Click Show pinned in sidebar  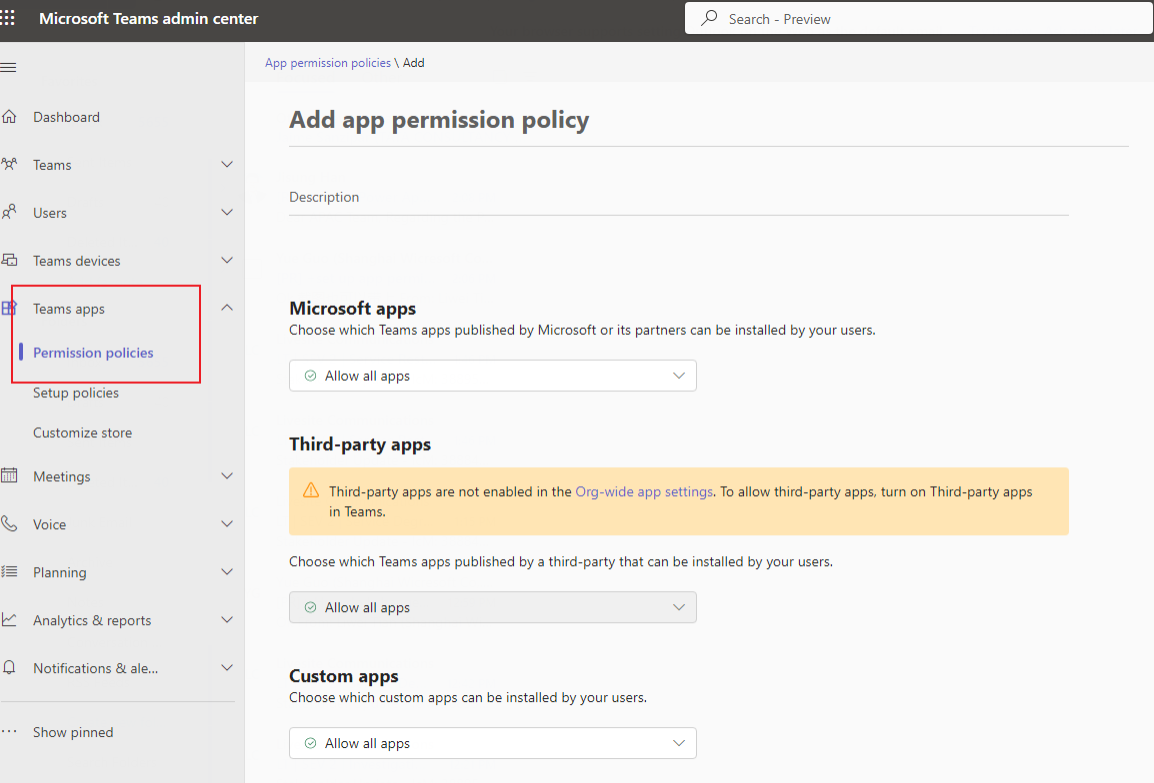(x=73, y=732)
